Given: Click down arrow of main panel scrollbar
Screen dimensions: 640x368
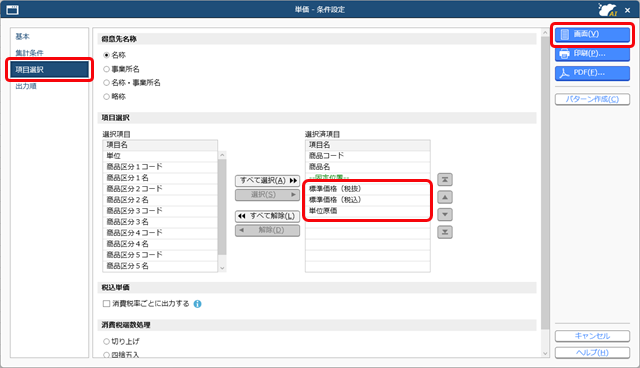Looking at the screenshot, I should click(545, 354).
